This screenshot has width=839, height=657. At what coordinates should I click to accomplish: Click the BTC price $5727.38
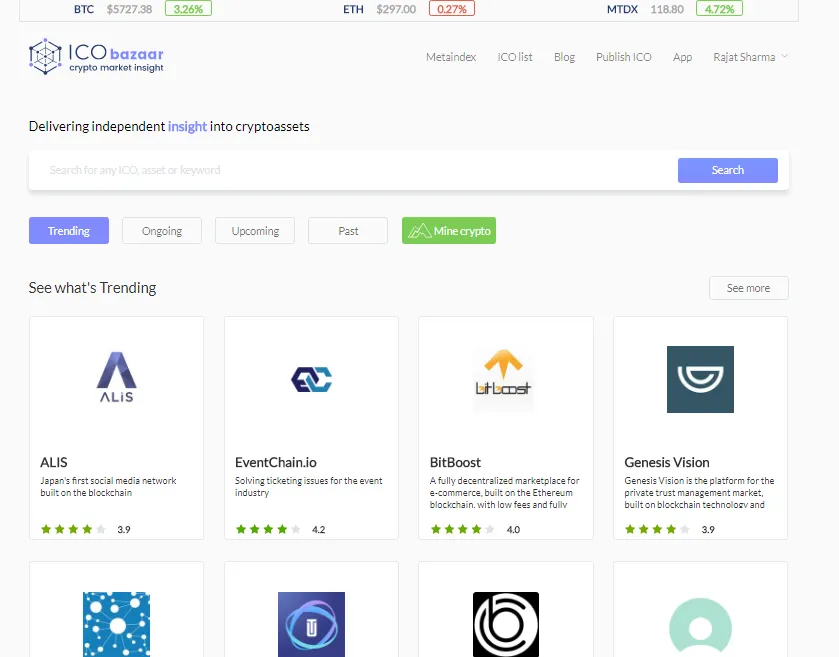[x=129, y=9]
